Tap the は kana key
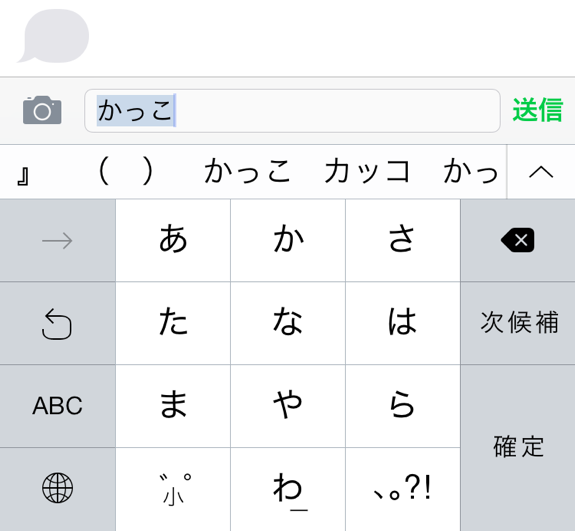Viewport: 575px width, 531px height. (403, 323)
